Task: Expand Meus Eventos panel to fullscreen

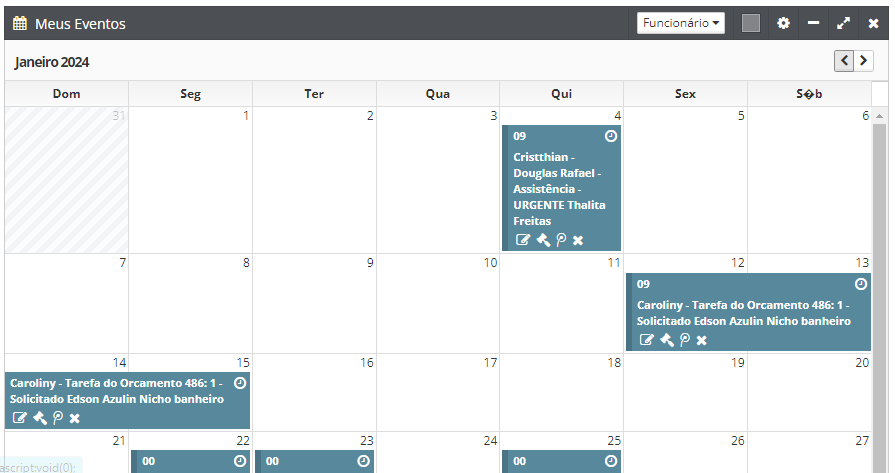Action: 843,23
